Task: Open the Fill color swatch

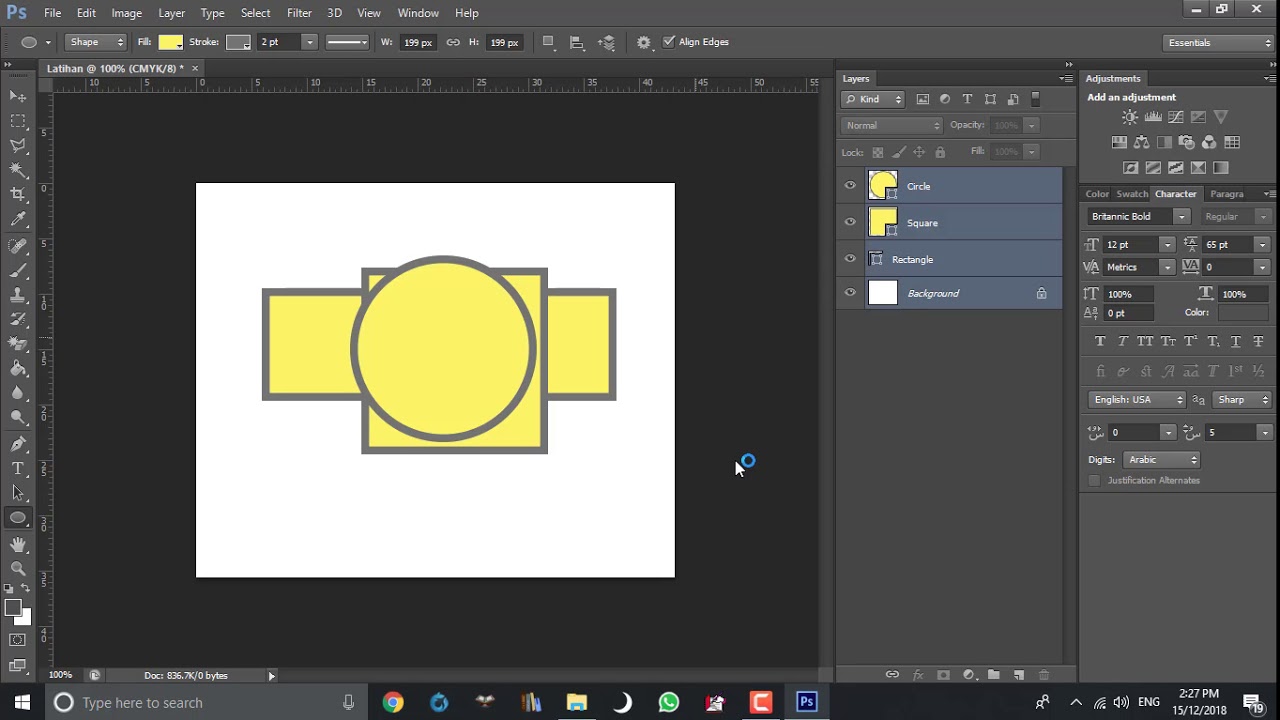Action: click(171, 42)
